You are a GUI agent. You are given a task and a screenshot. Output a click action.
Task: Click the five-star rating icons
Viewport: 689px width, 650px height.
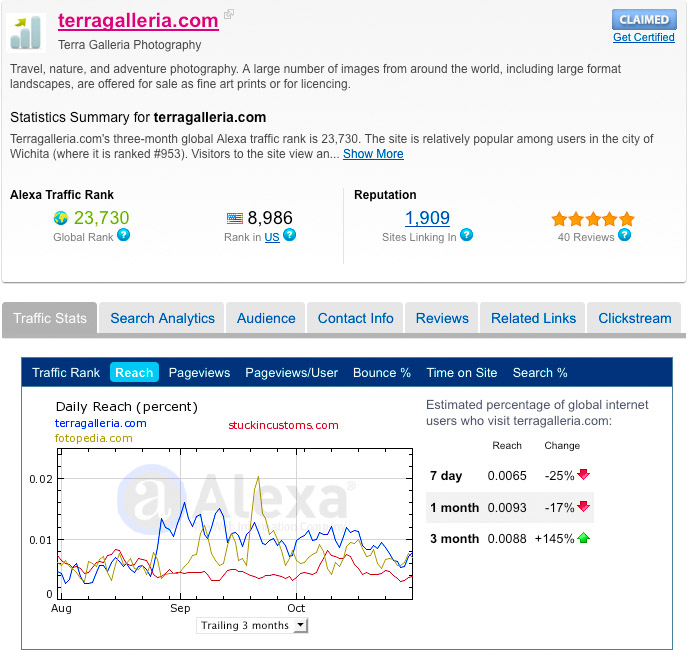tap(593, 218)
